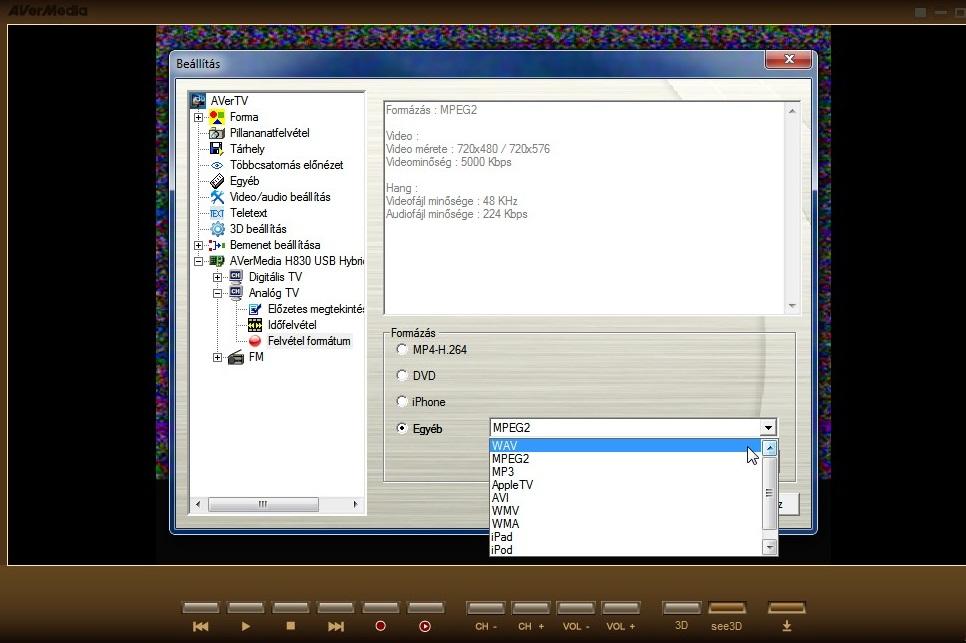
Task: Open the Előzetes megtekintés item
Action: (x=315, y=309)
